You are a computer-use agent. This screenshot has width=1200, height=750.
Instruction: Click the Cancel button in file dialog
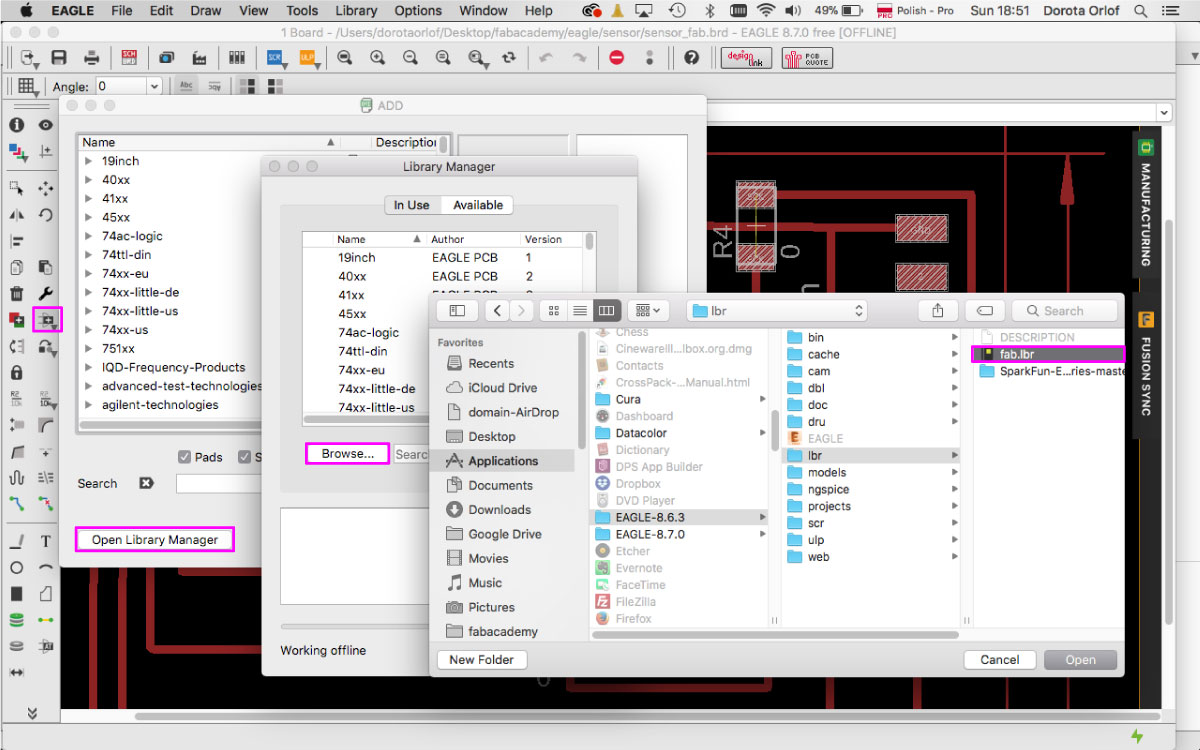click(999, 659)
